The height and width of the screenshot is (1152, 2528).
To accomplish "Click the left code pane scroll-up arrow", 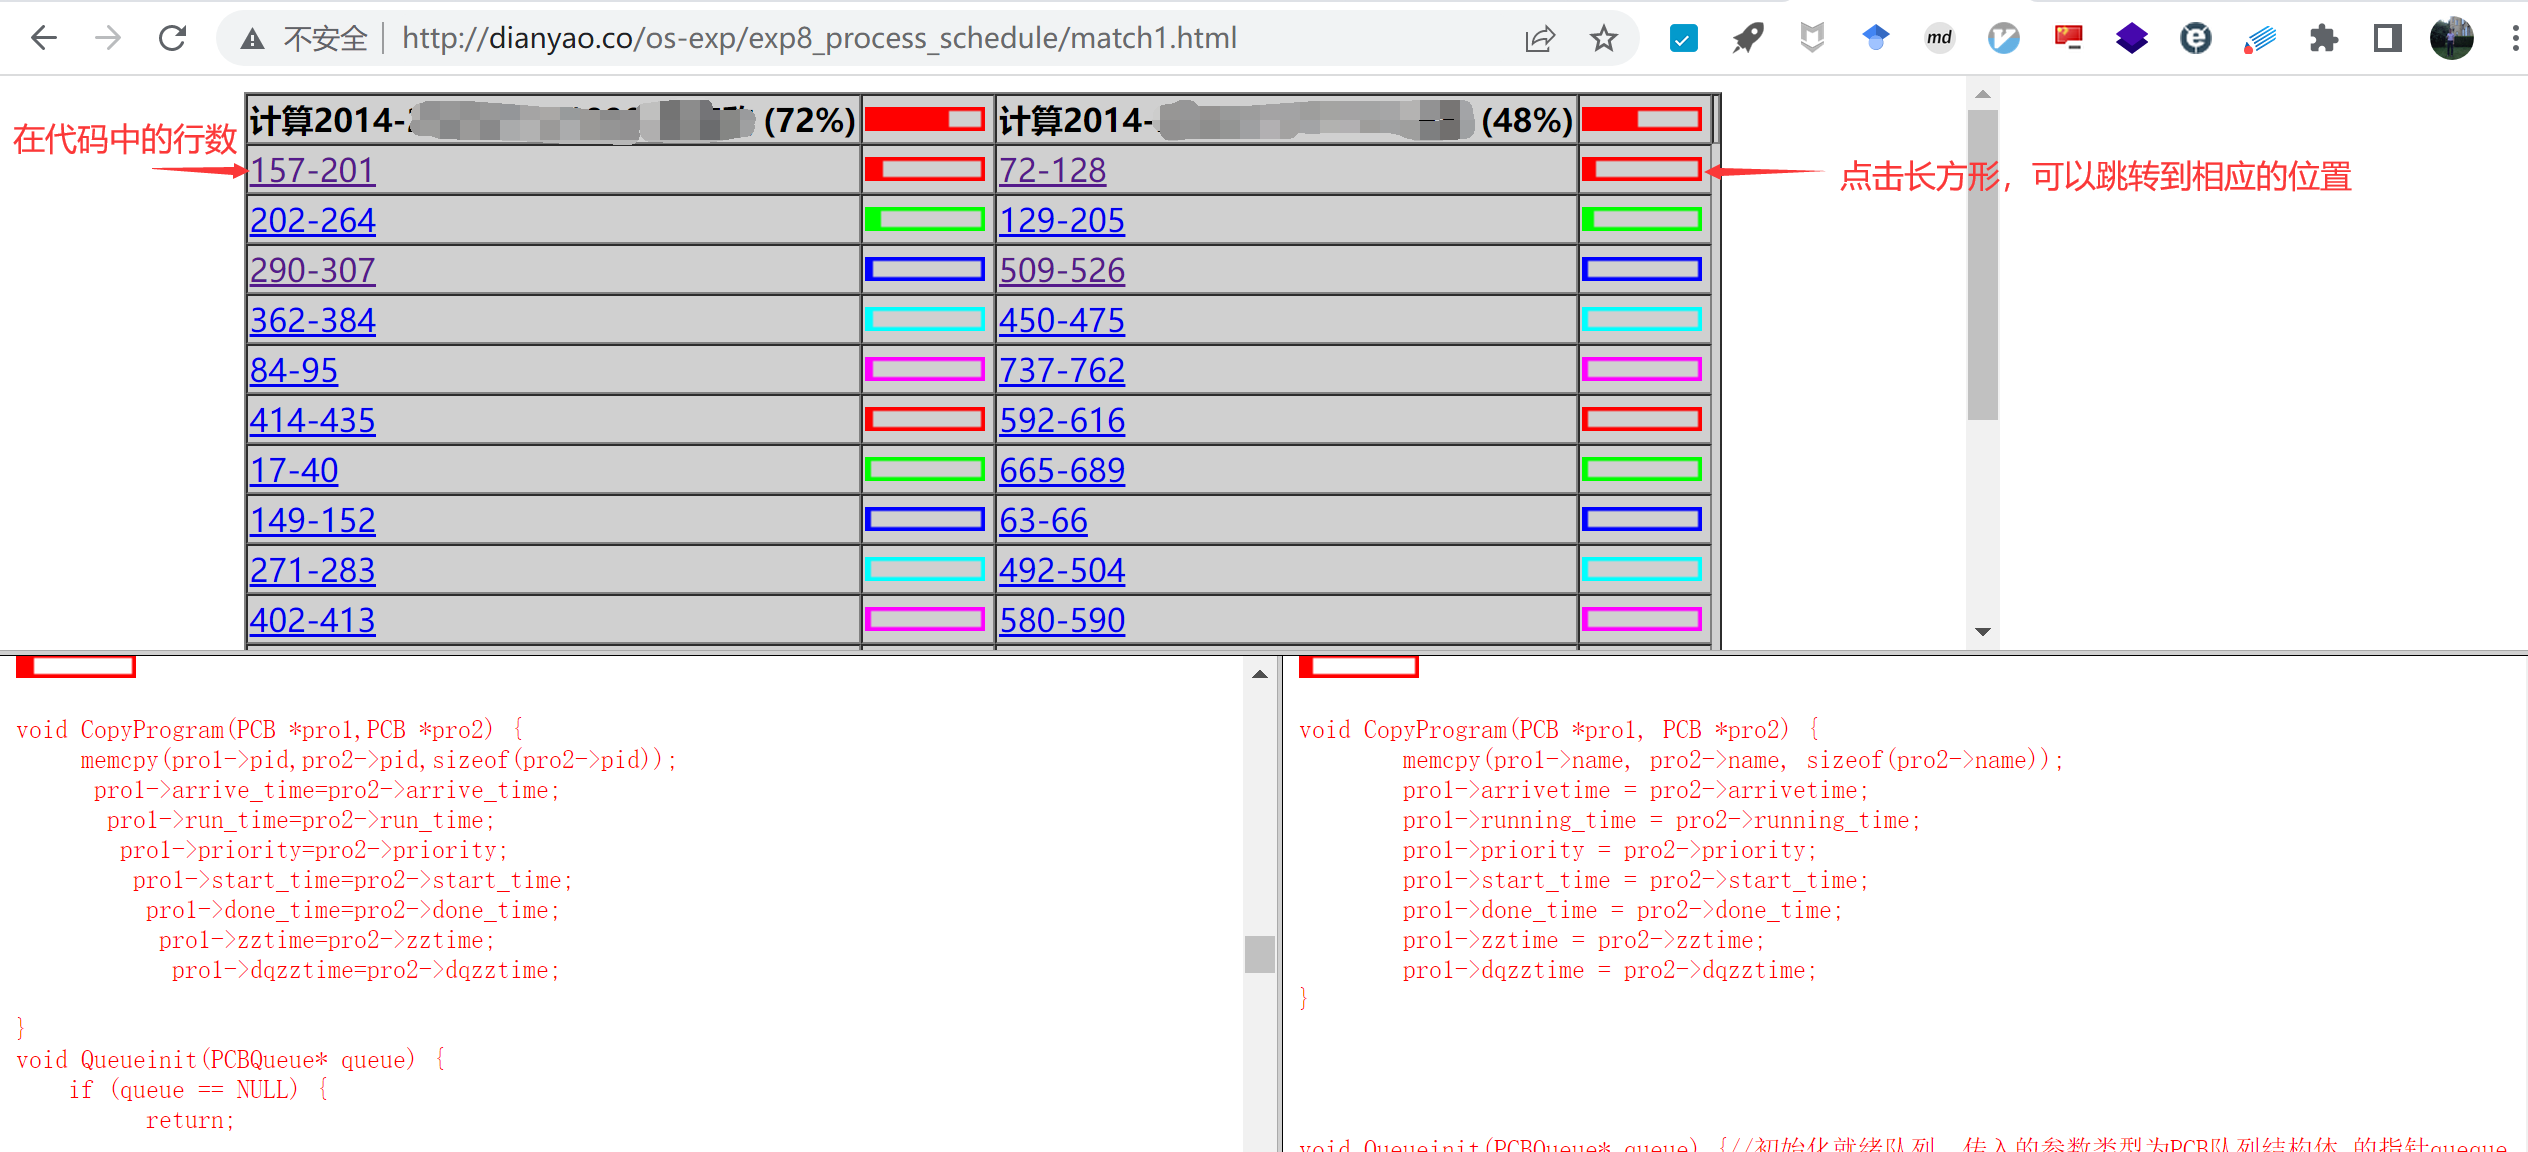I will point(1260,675).
